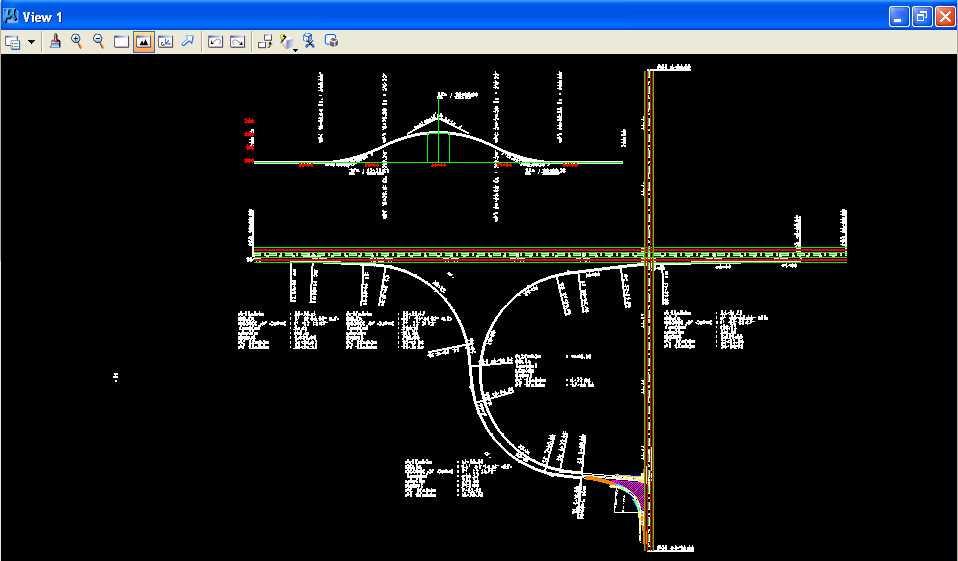
Task: Open the View 1 window system menu icon
Action: click(12, 16)
